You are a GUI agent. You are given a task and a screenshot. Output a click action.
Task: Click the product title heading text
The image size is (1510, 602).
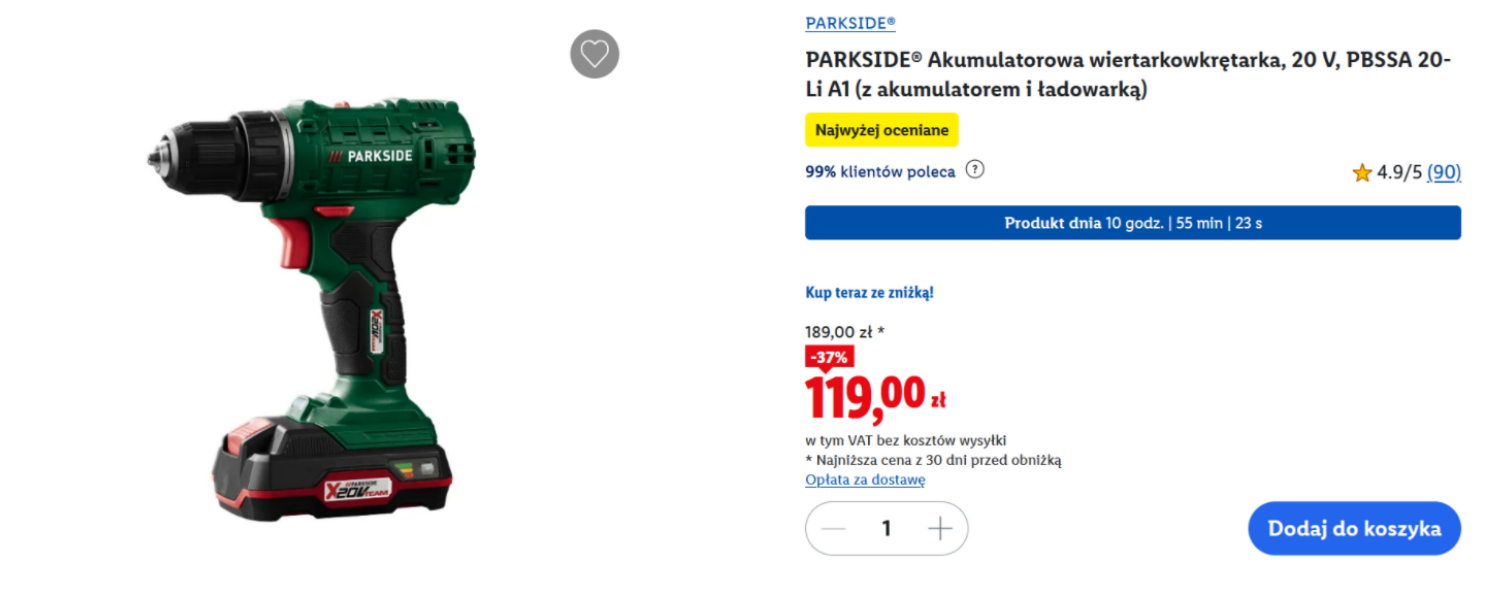(1127, 75)
